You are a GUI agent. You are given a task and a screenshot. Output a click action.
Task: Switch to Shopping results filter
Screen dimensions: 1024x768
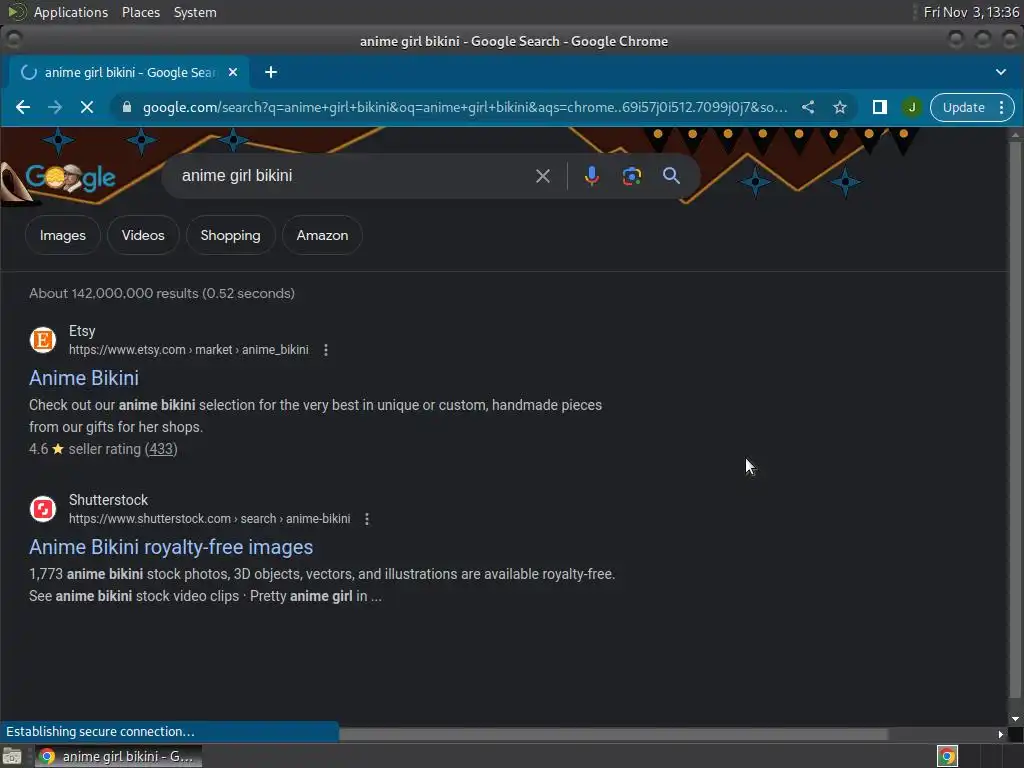tap(231, 235)
